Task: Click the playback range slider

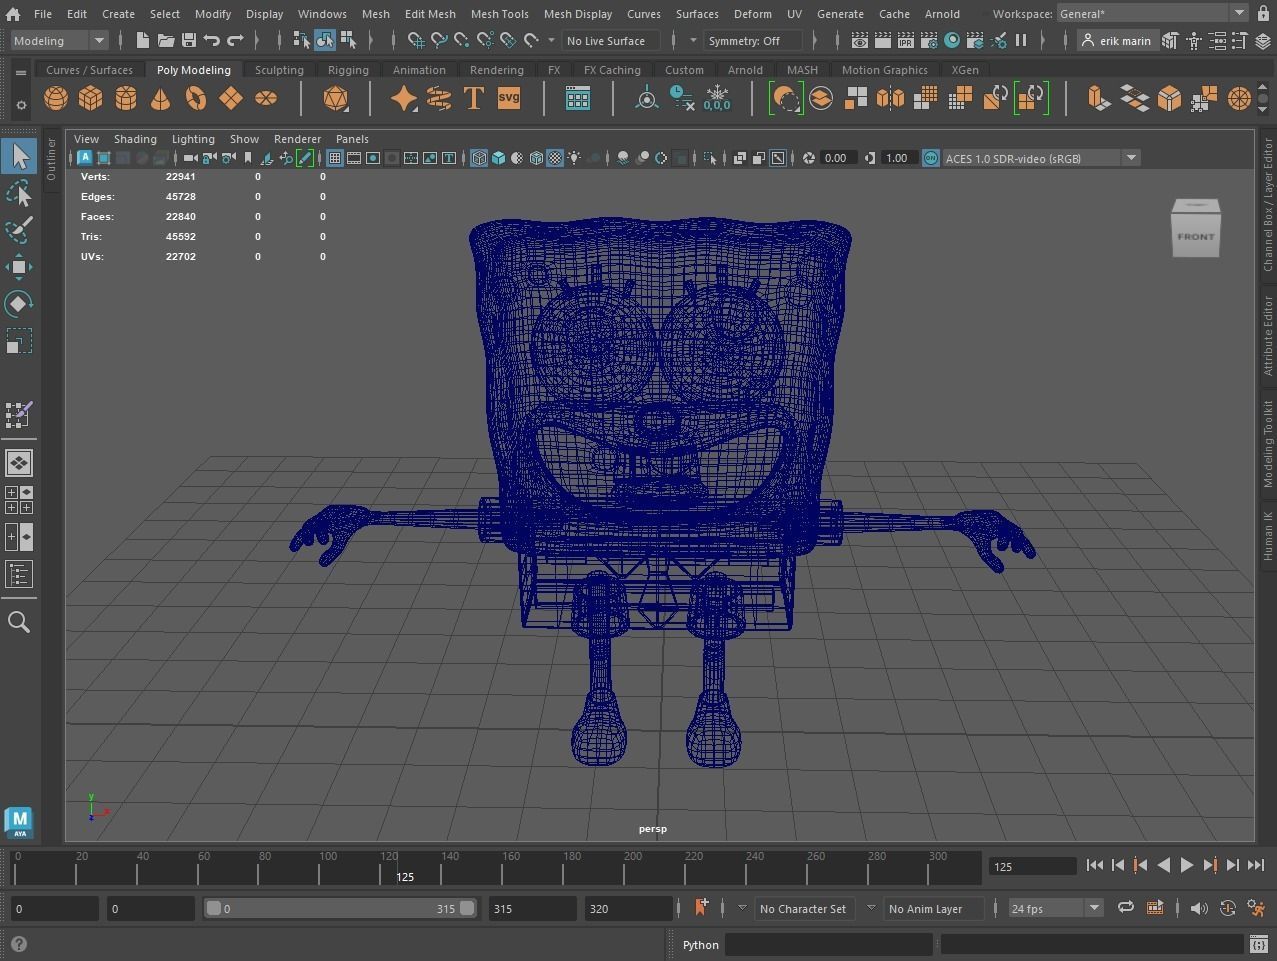Action: (340, 908)
